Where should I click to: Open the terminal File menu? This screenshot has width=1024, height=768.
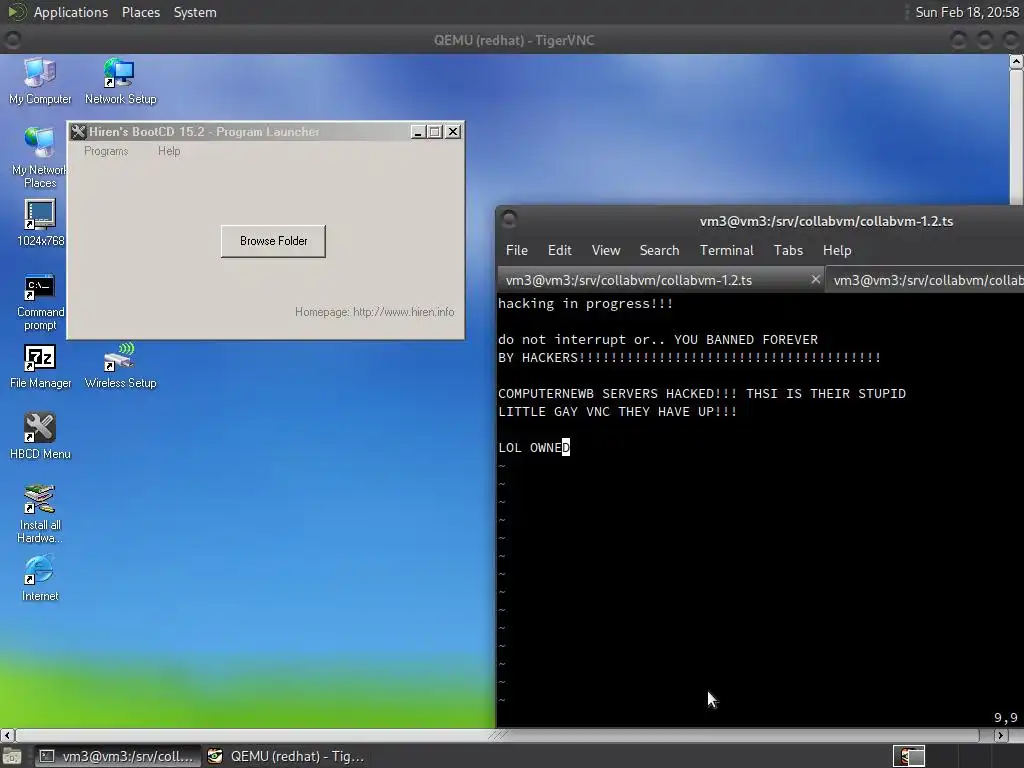coord(517,250)
